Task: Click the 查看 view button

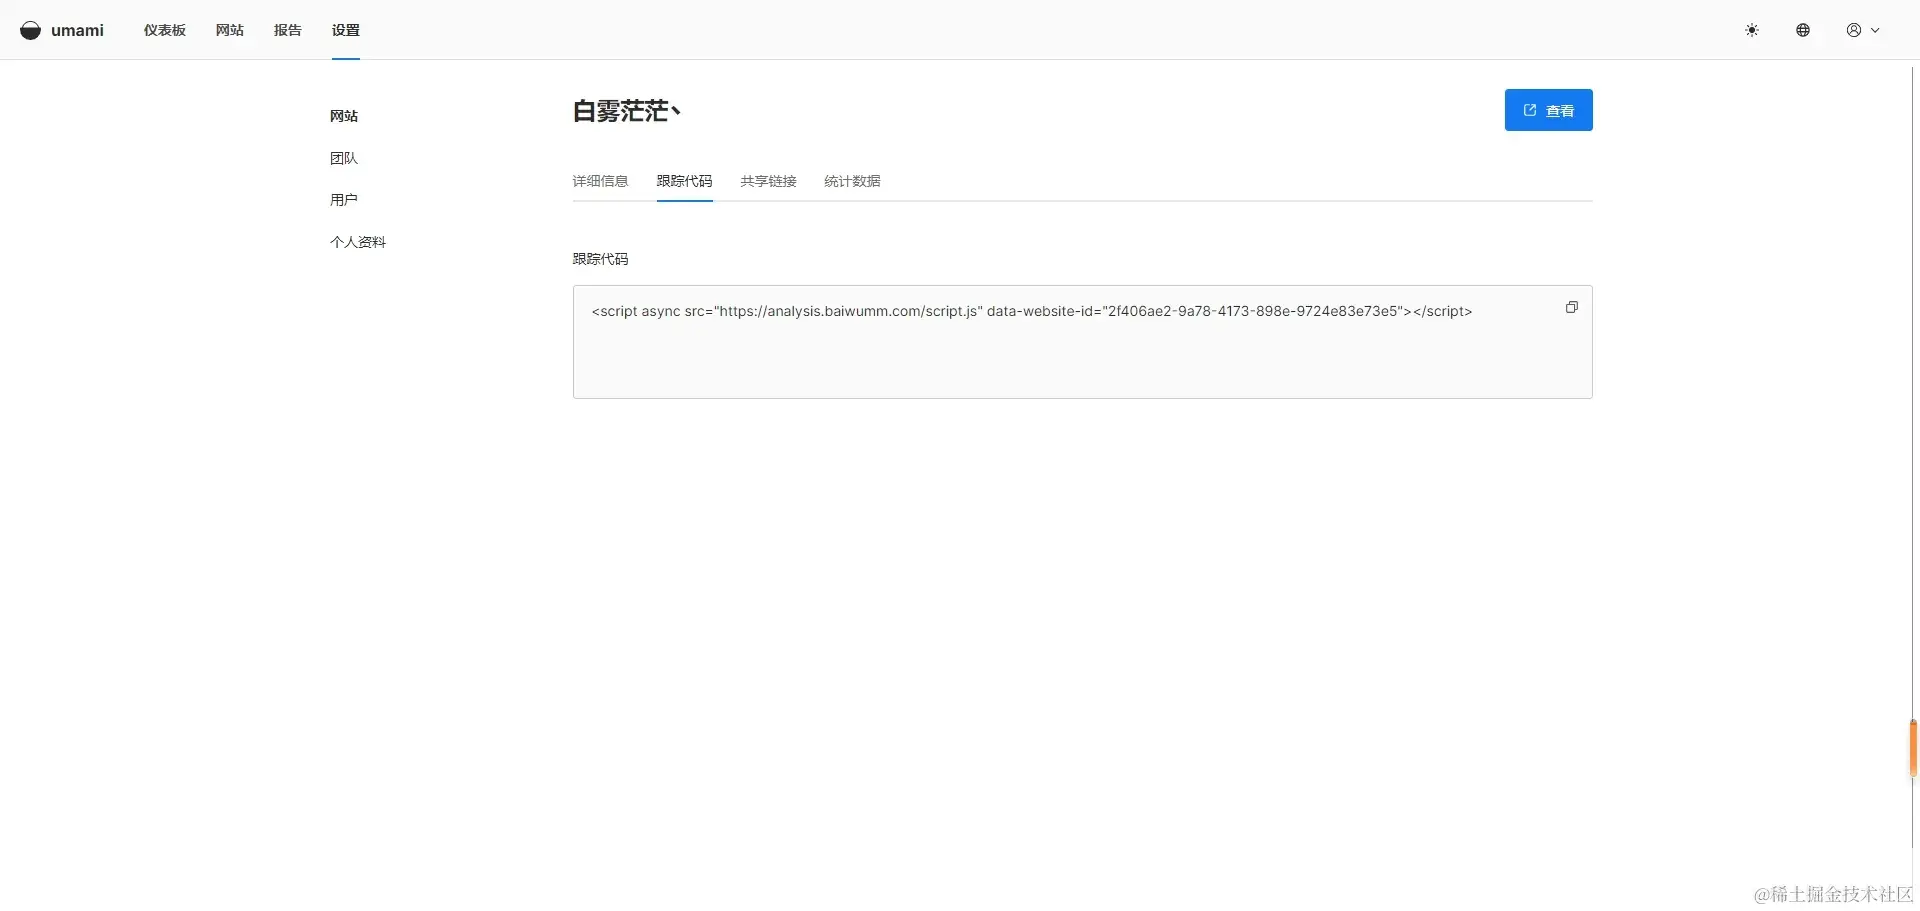Action: (1548, 110)
